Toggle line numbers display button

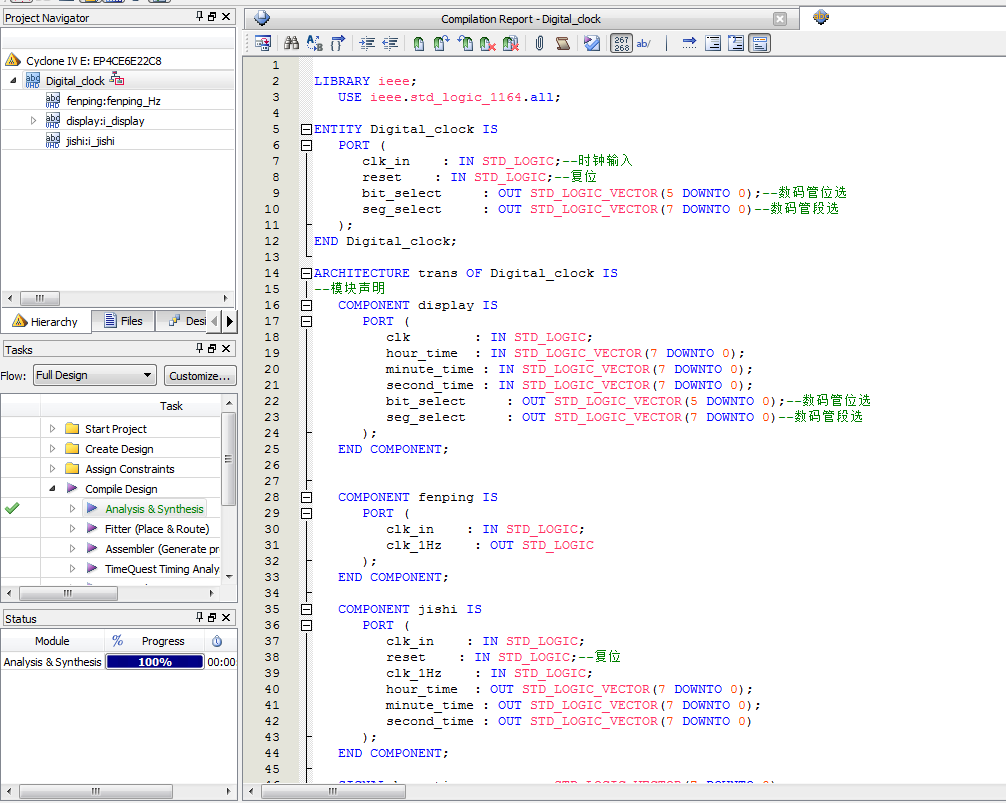(x=621, y=43)
